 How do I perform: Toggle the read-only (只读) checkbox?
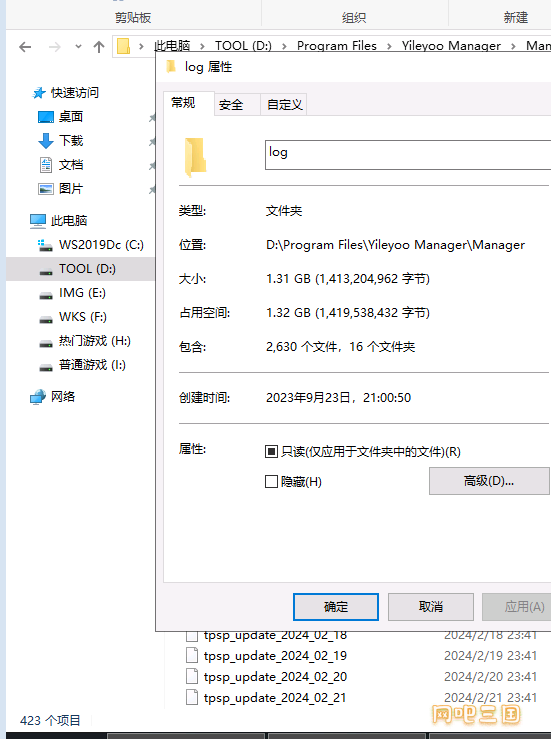[271, 452]
